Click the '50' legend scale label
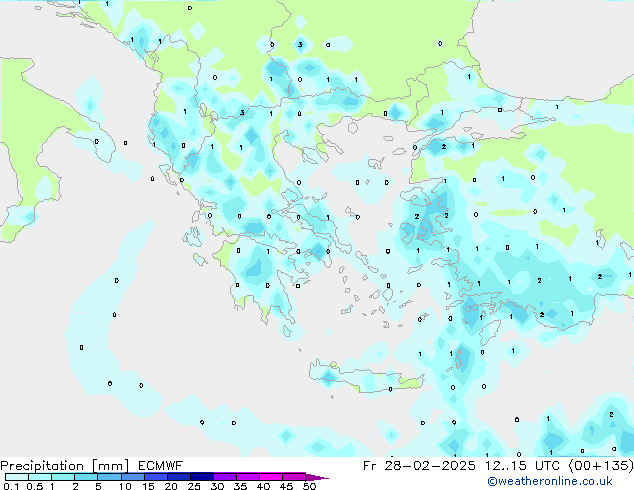Screen dimensions: 634x490 click(310, 486)
